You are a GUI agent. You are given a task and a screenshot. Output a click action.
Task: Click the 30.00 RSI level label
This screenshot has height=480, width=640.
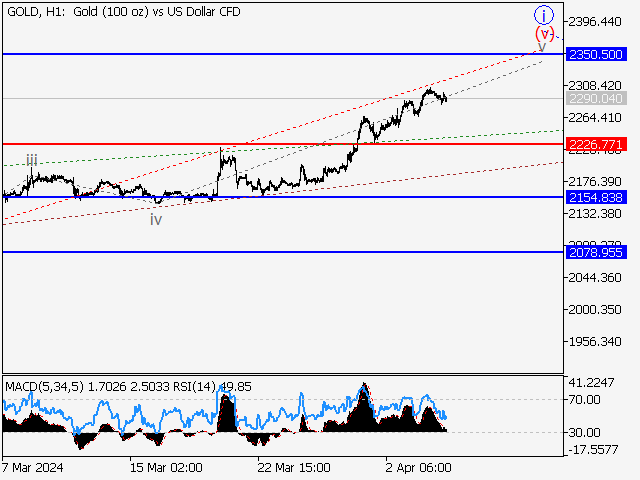coord(585,432)
